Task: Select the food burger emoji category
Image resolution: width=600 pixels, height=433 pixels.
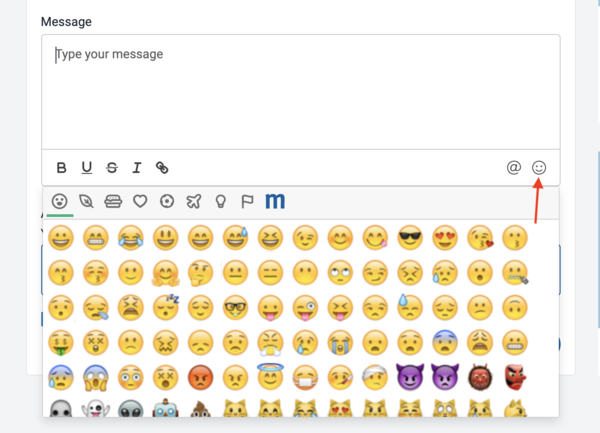Action: [x=113, y=201]
